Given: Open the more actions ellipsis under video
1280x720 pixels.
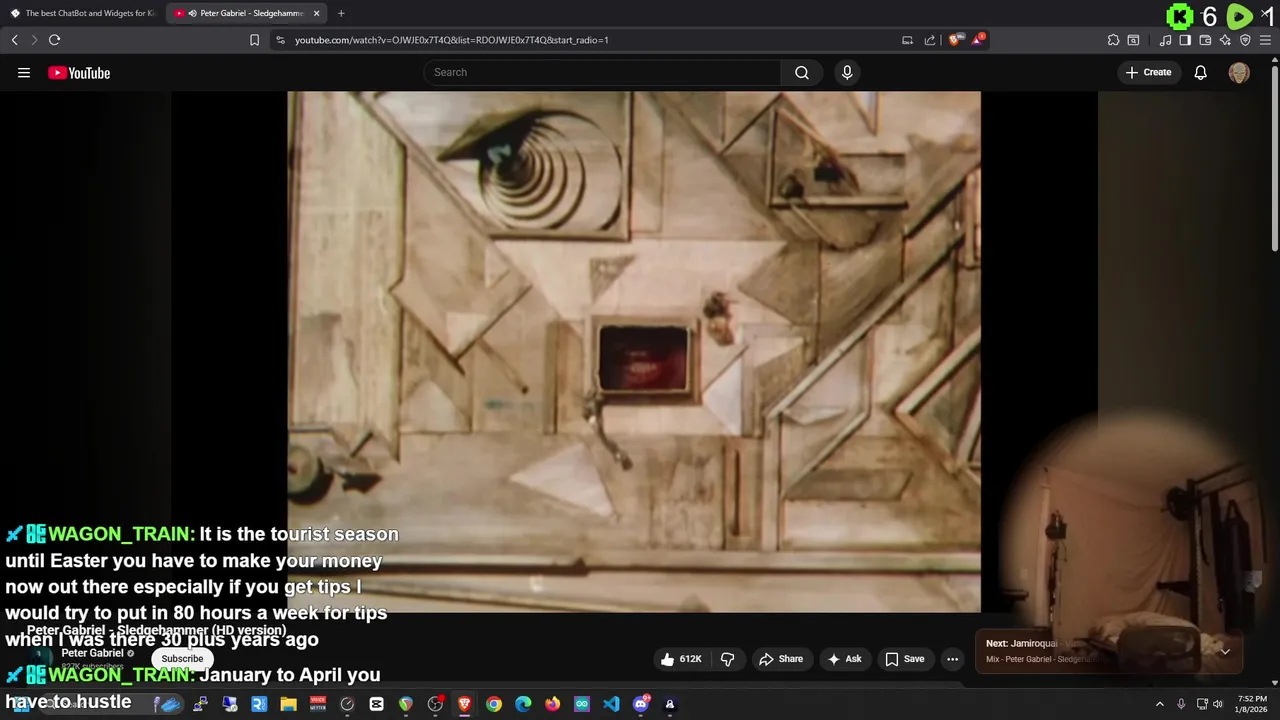Looking at the screenshot, I should [953, 659].
